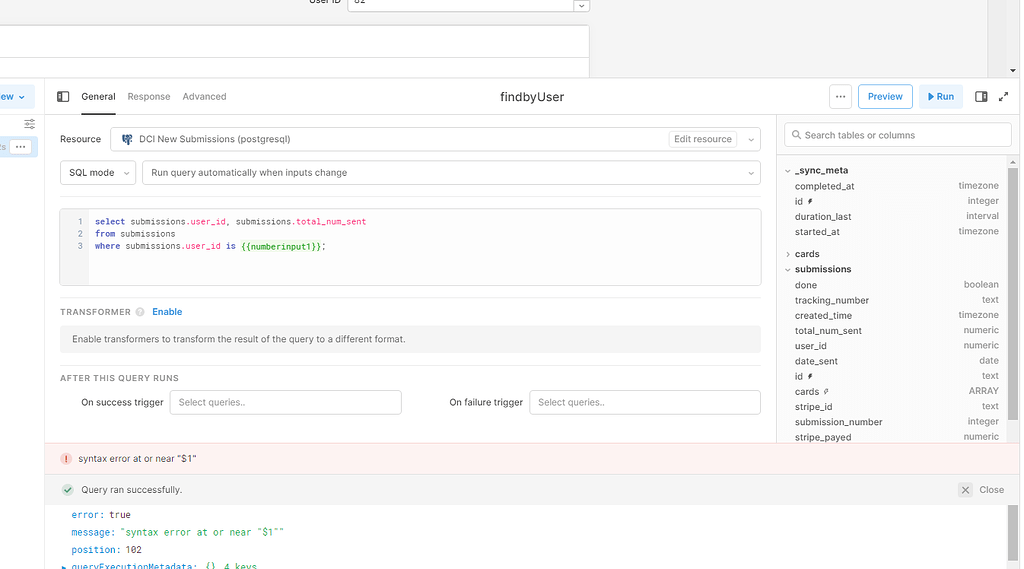The width and height of the screenshot is (1024, 569).
Task: Click the result panel scrollbar
Action: click(1013, 532)
